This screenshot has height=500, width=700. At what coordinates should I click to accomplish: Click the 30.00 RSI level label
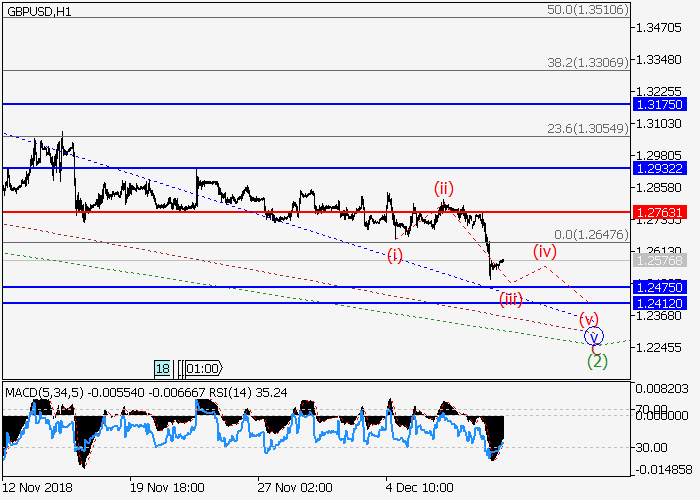pos(651,447)
